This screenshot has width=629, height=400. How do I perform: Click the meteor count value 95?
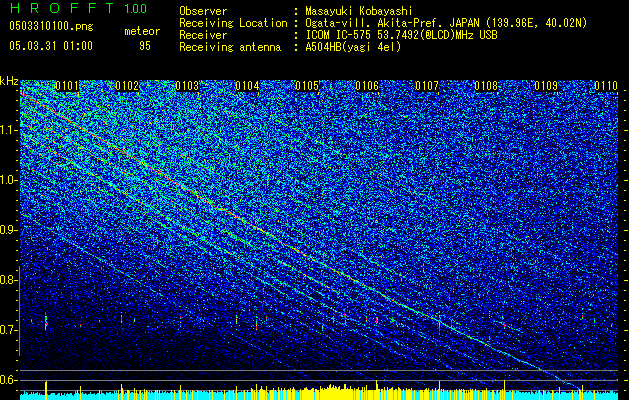coord(145,46)
